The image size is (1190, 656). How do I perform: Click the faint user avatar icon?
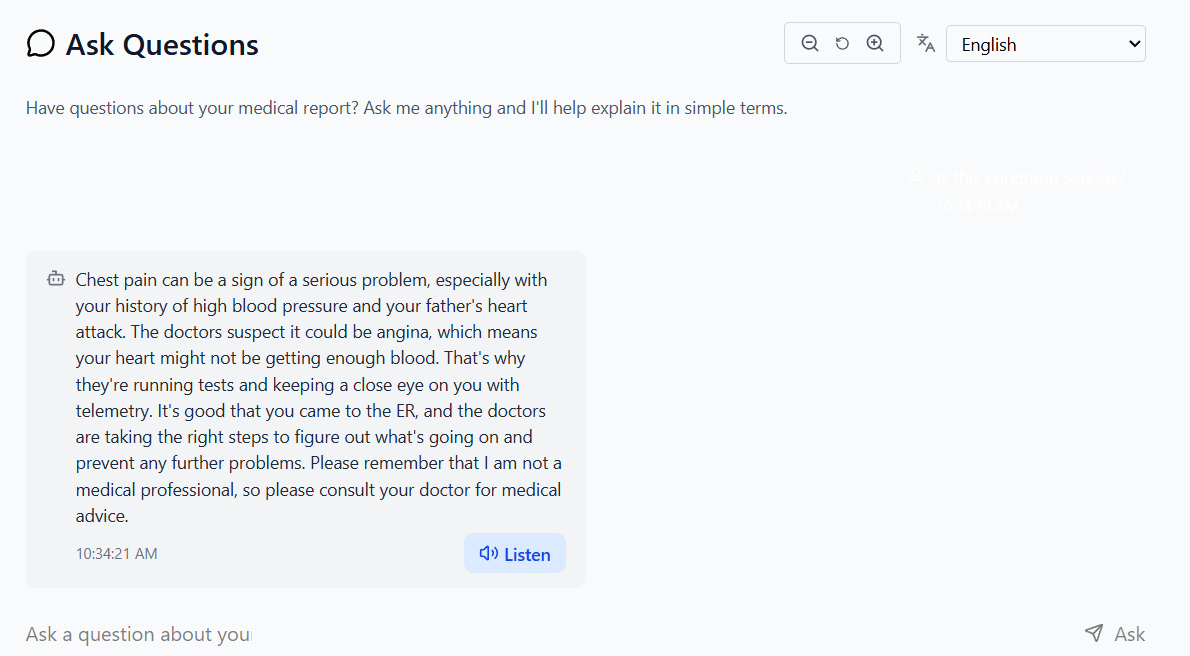click(916, 178)
